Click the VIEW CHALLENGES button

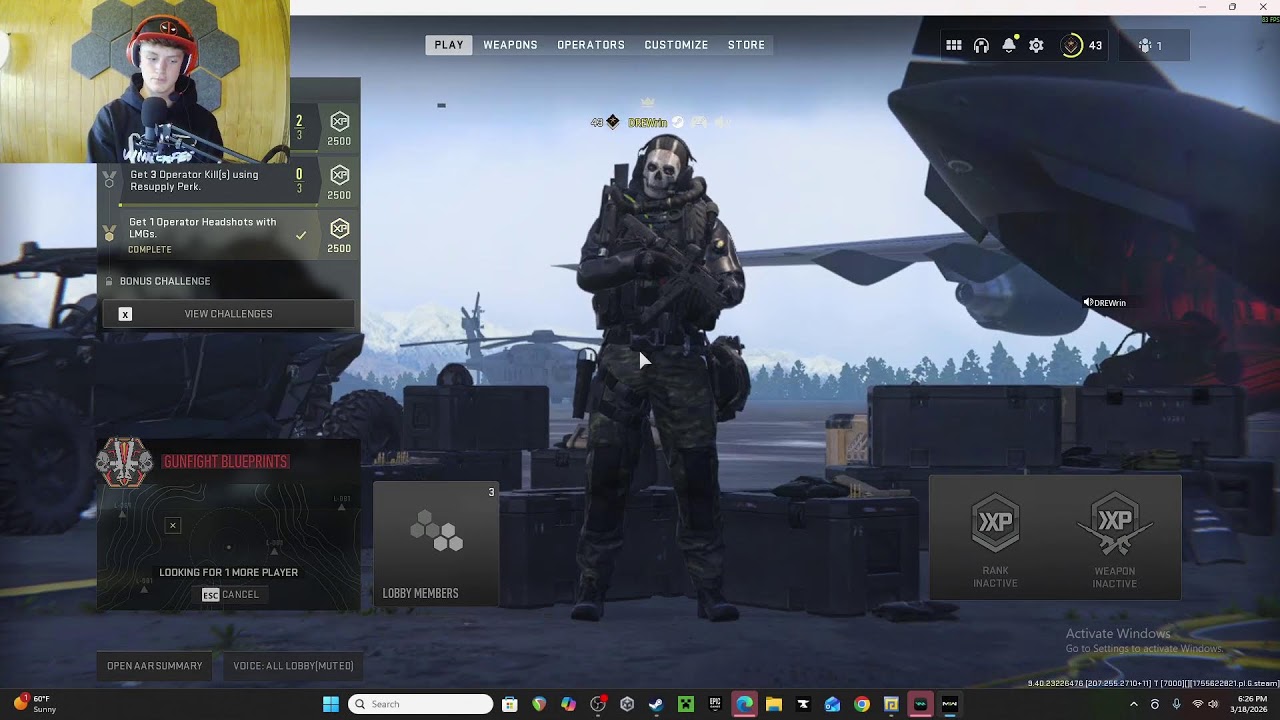[x=228, y=314]
